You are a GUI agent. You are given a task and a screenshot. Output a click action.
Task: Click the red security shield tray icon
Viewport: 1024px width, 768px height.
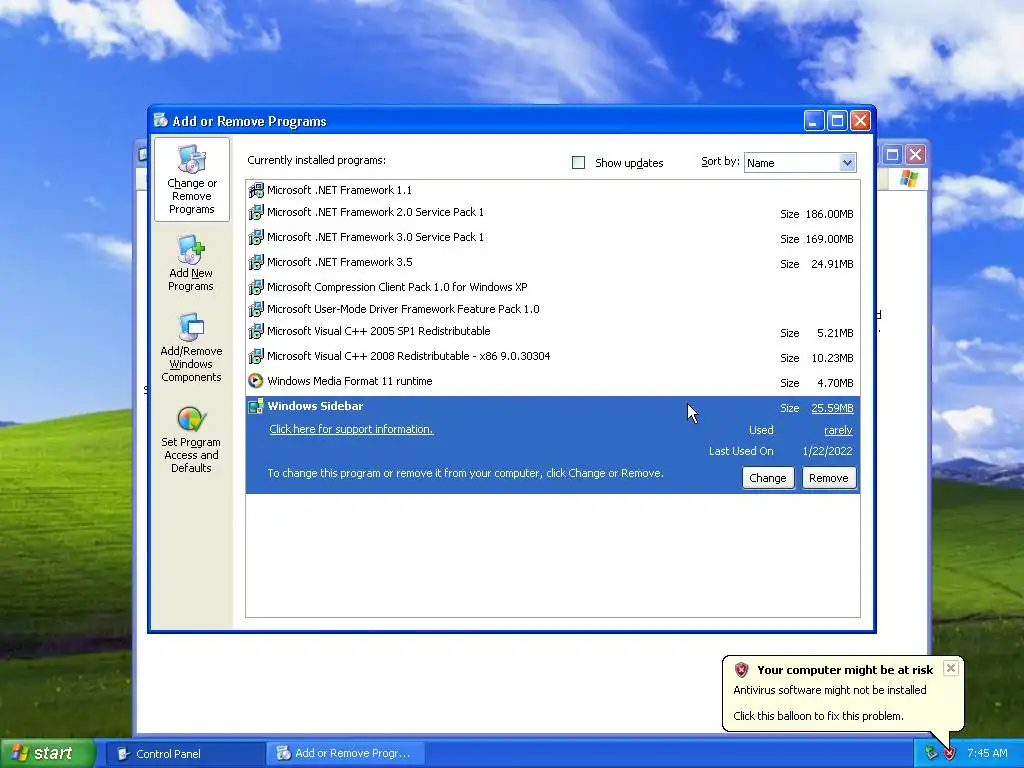949,753
